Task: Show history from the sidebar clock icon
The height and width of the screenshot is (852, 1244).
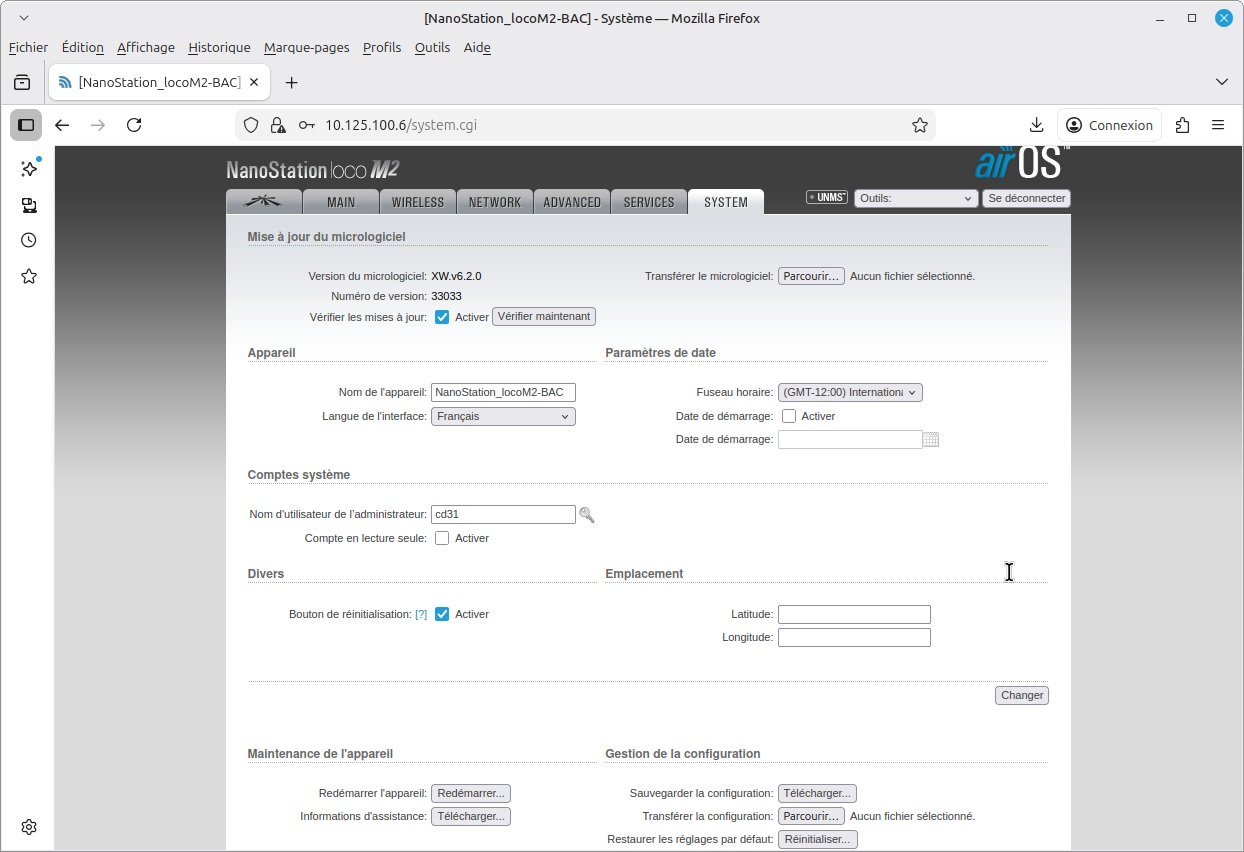Action: (x=29, y=240)
